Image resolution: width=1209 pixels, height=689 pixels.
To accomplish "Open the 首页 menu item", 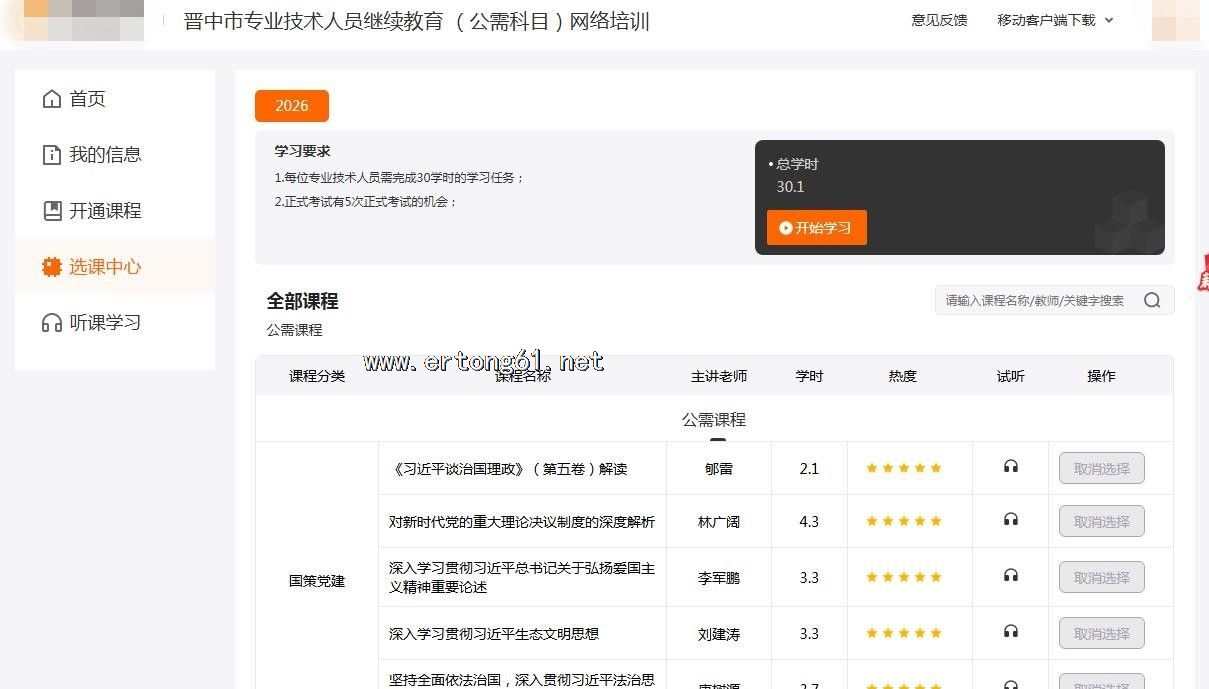I will [x=115, y=99].
